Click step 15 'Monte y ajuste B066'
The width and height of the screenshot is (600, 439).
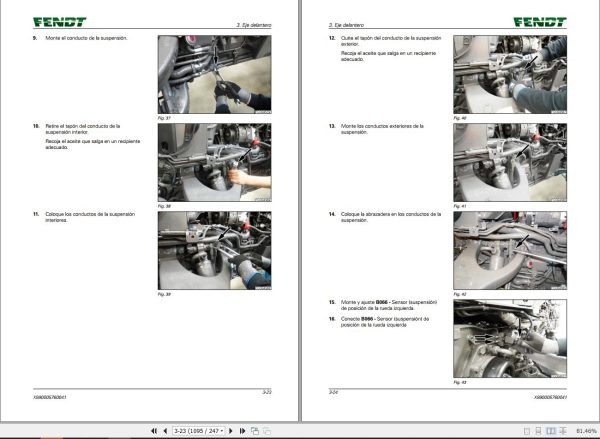pos(388,305)
